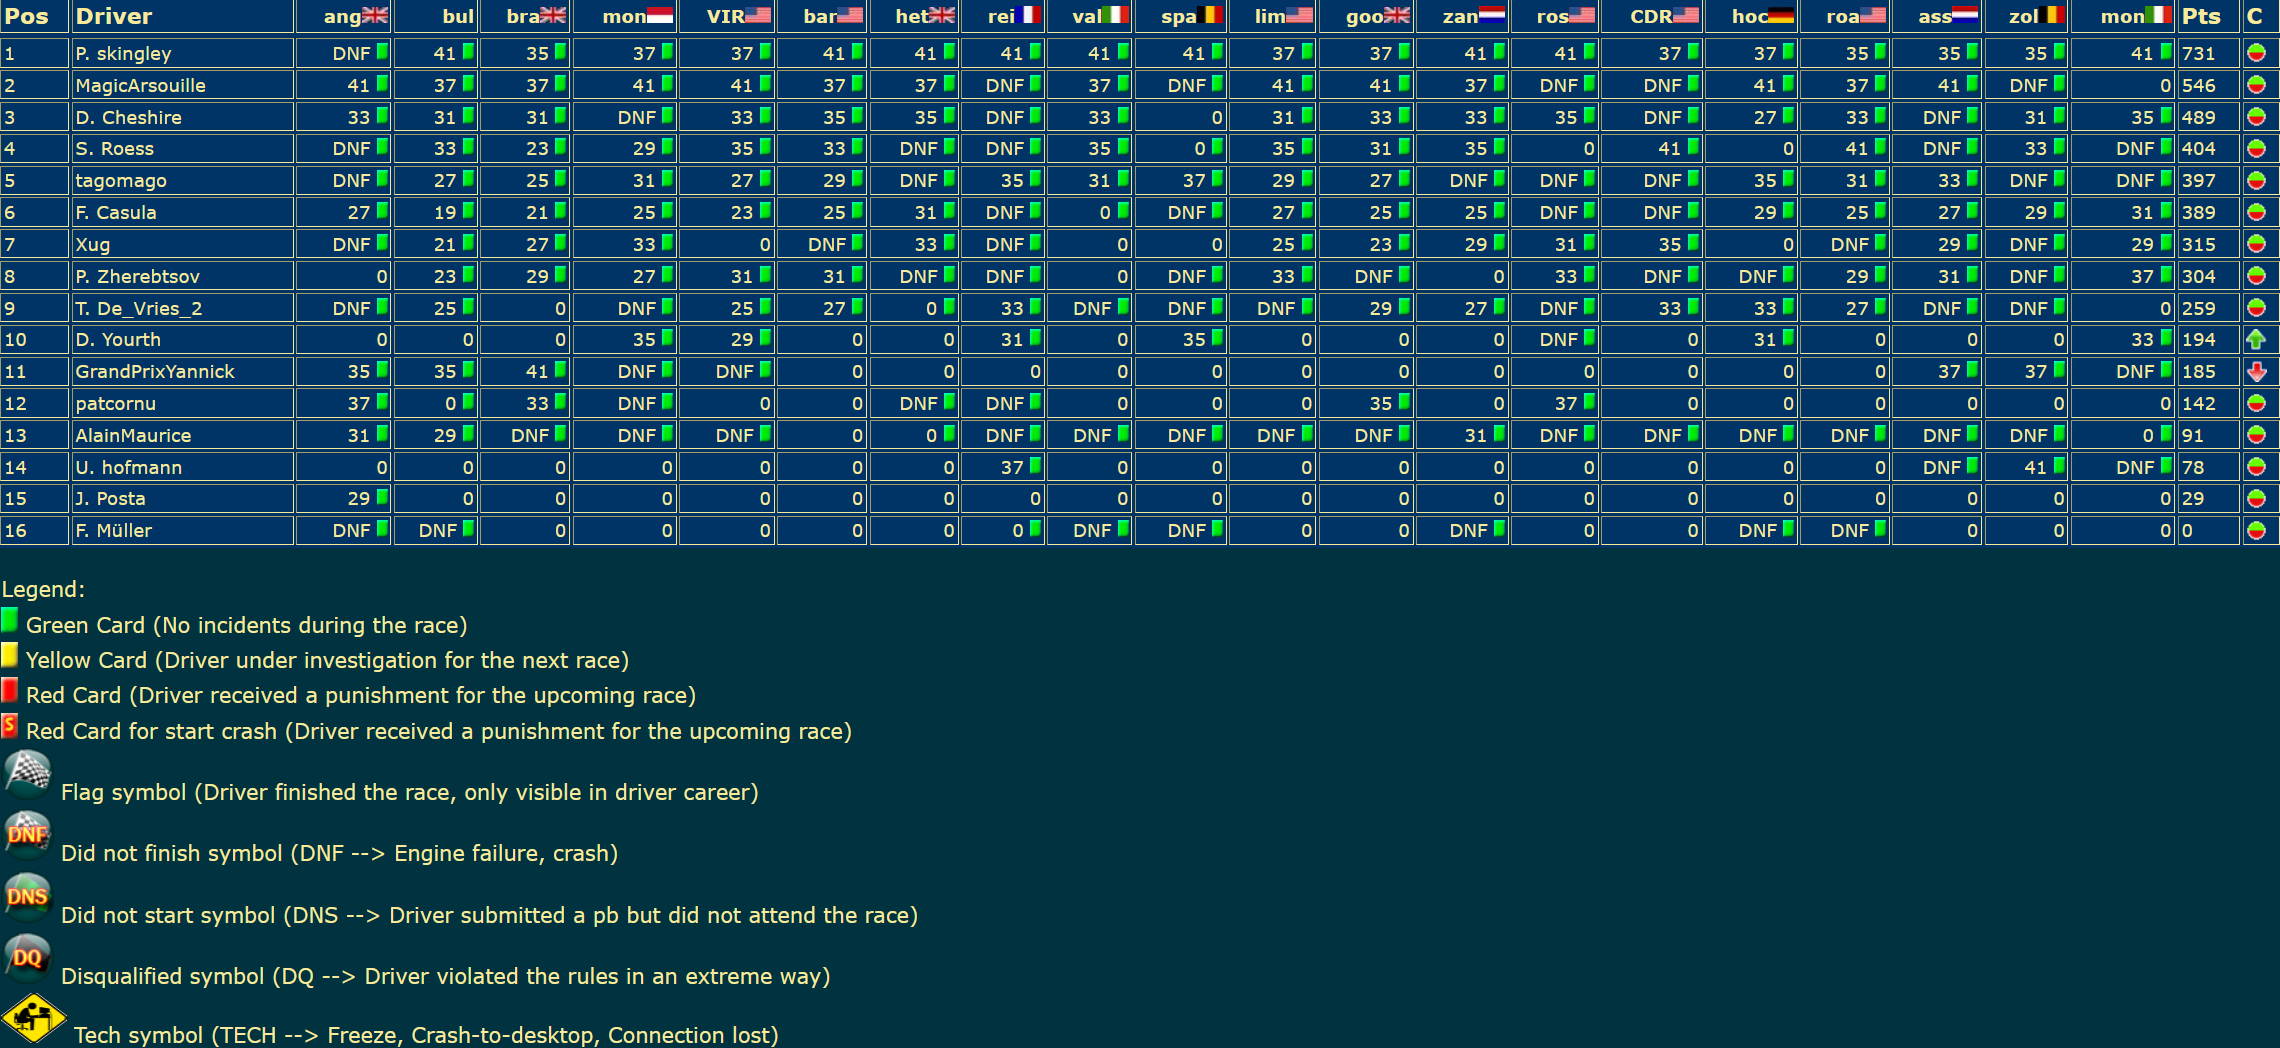Open driver MagicArsouille's profile
This screenshot has width=2280, height=1048.
140,86
